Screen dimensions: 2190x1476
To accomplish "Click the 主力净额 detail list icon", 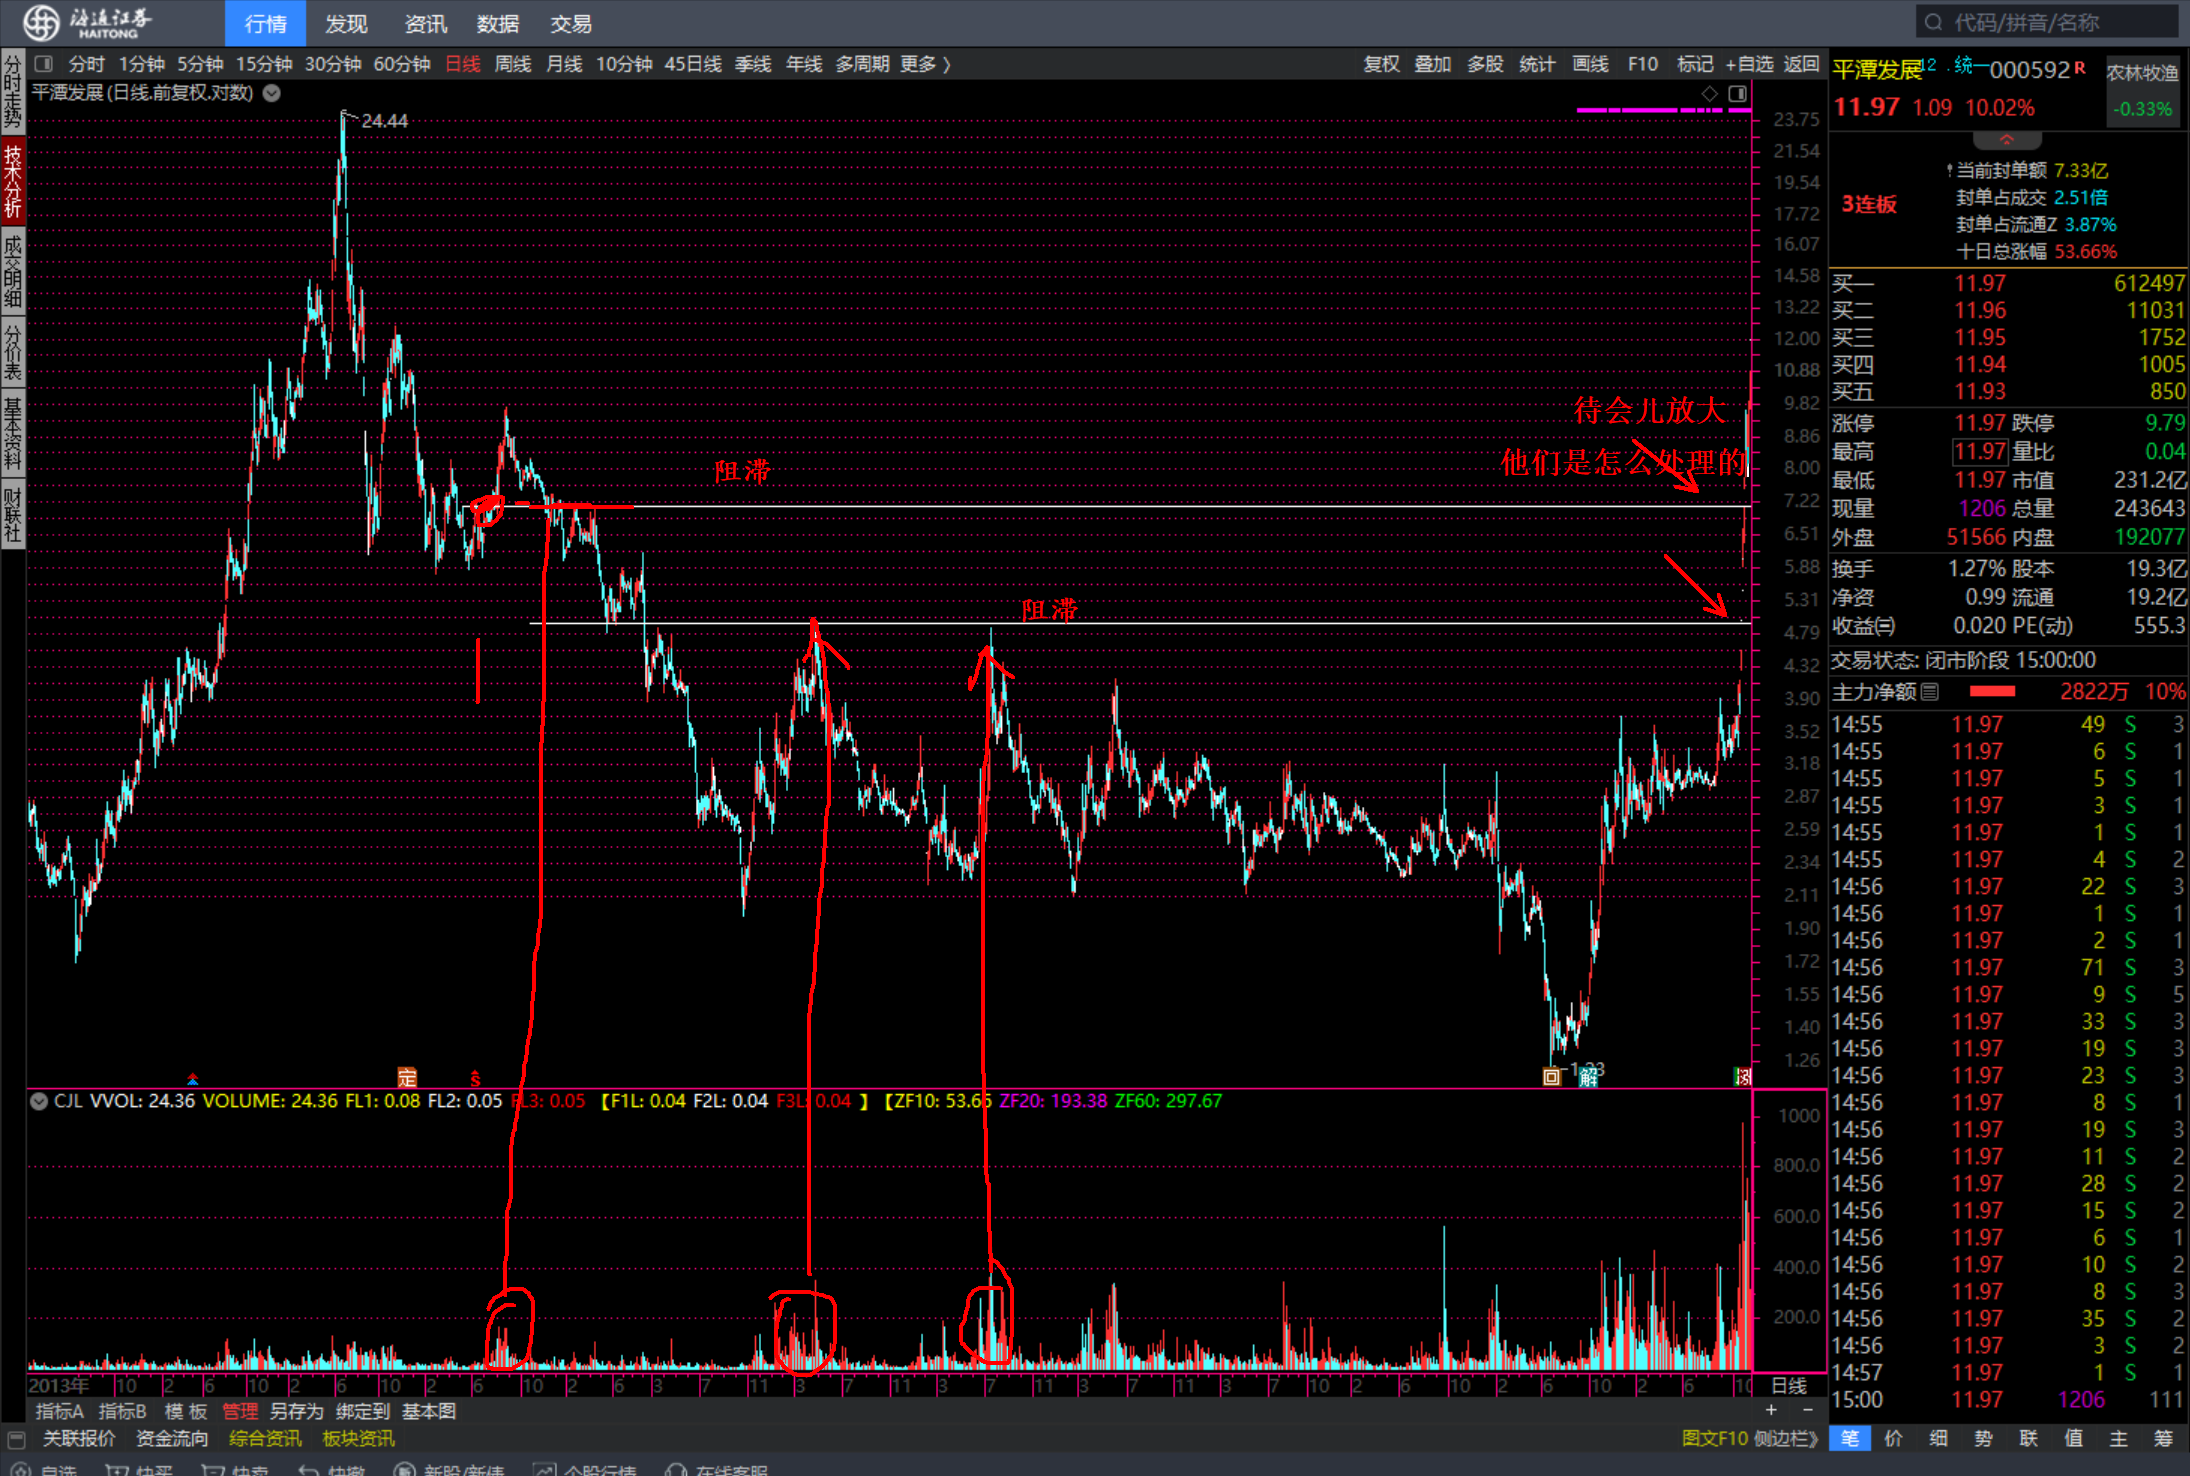I will coord(1931,691).
